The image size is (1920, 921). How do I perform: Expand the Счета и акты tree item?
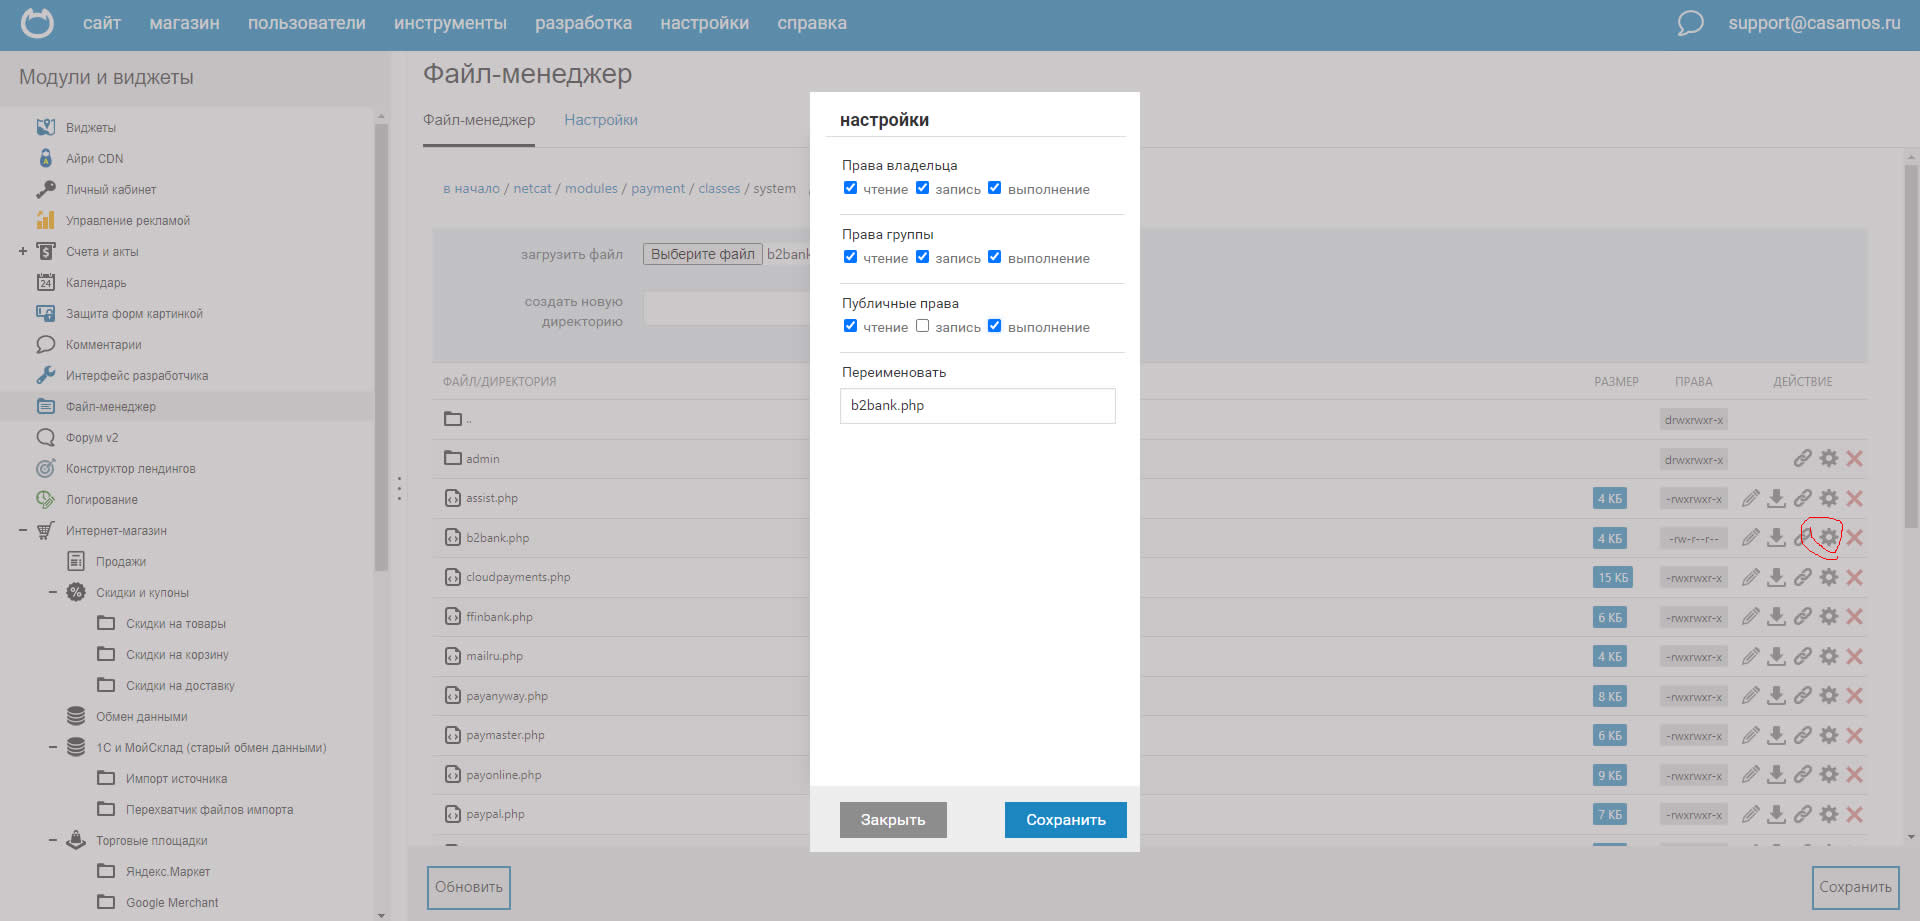tap(23, 252)
